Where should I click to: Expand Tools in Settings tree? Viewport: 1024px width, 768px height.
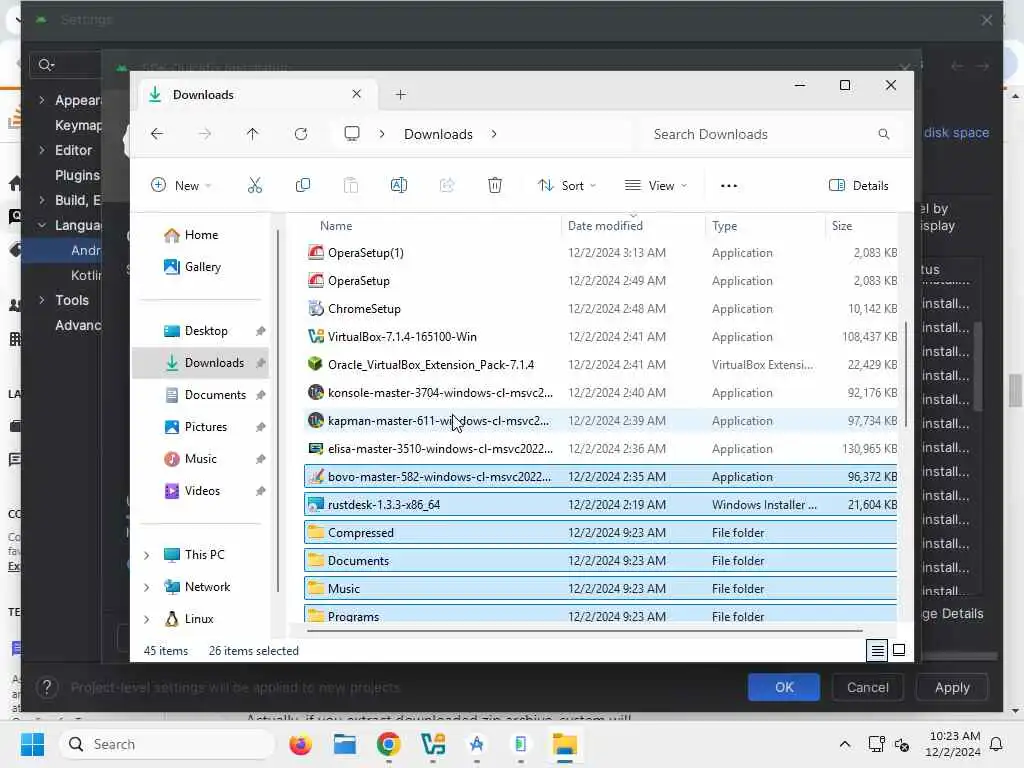pos(42,300)
